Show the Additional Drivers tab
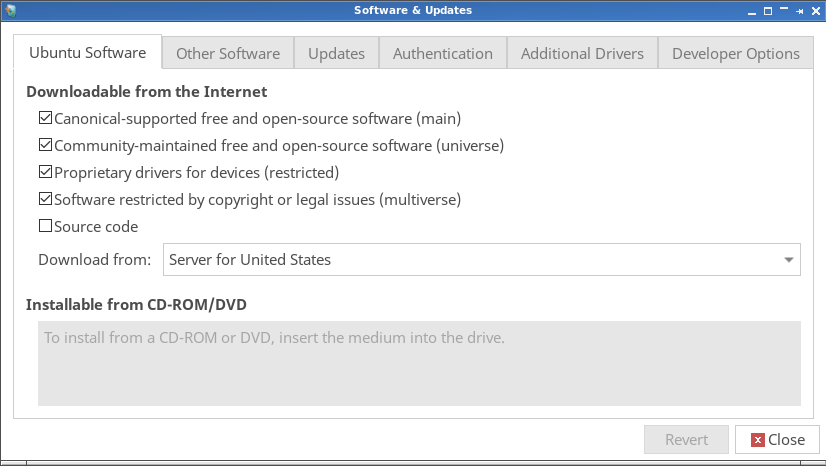The width and height of the screenshot is (826, 466). (583, 53)
